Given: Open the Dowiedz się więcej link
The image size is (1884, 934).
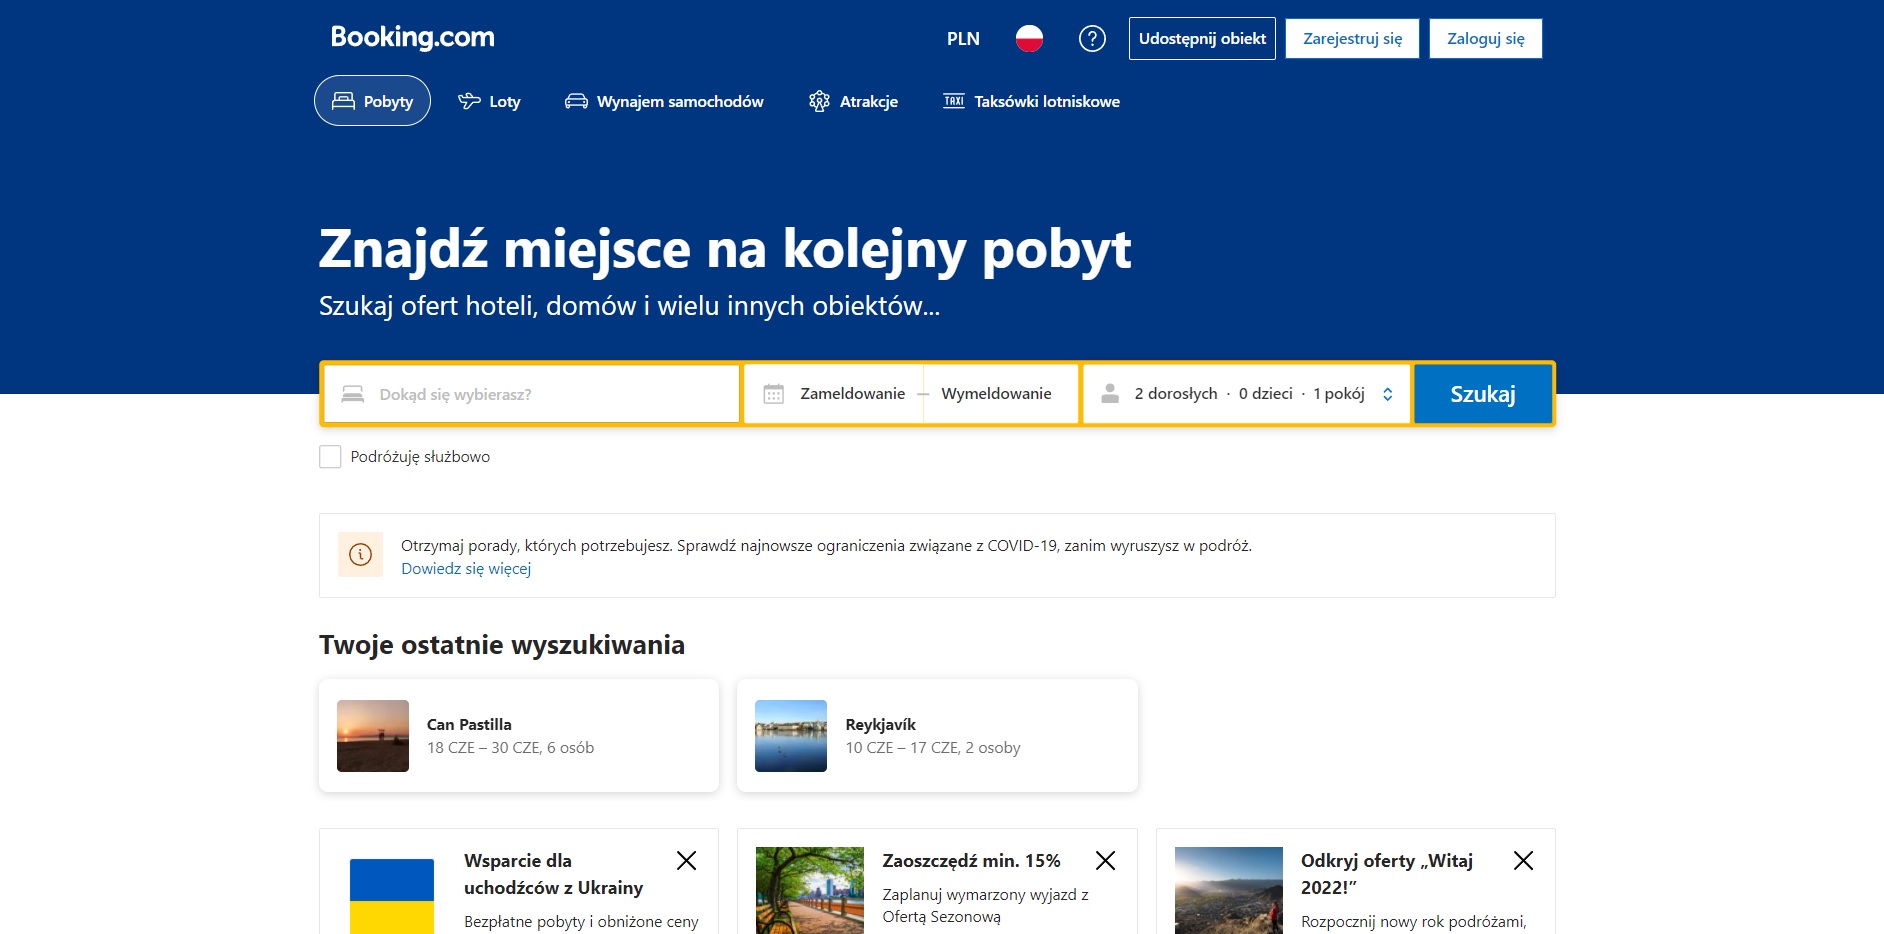Looking at the screenshot, I should point(466,569).
